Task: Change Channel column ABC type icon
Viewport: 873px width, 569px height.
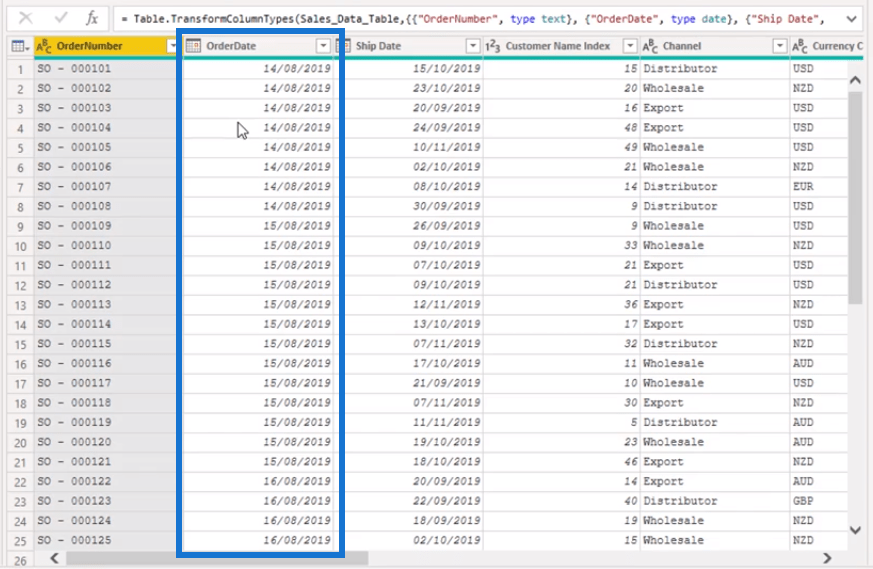Action: click(x=650, y=46)
